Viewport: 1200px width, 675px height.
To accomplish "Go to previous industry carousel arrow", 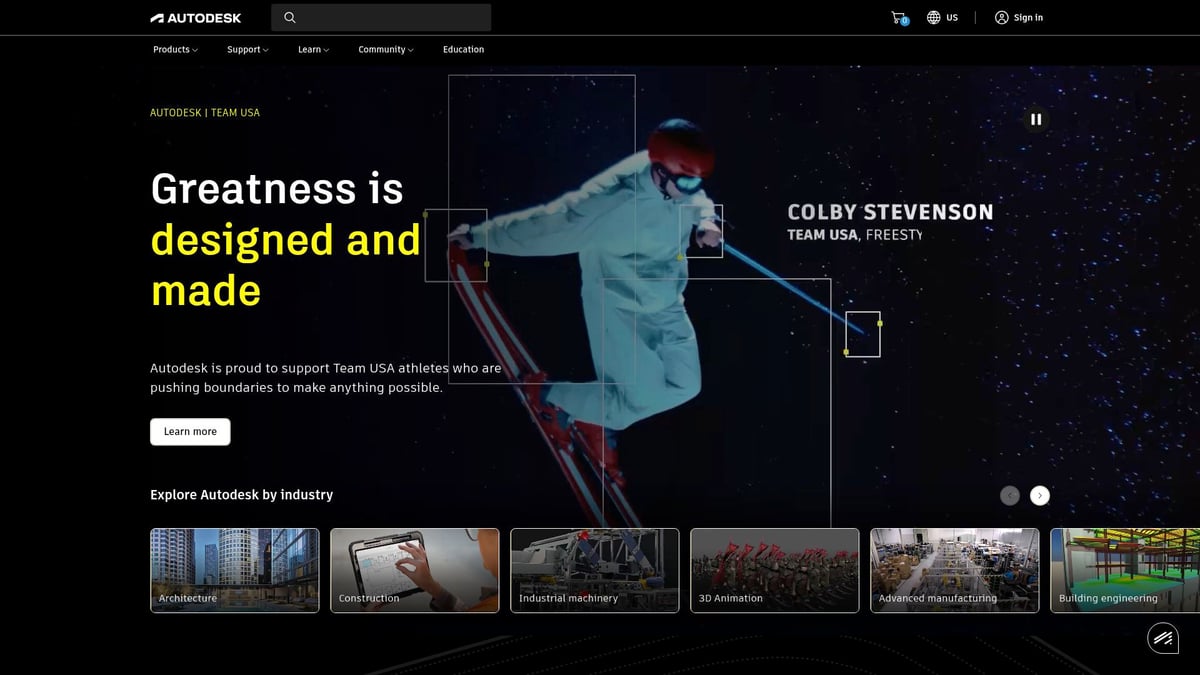I will [x=1010, y=495].
